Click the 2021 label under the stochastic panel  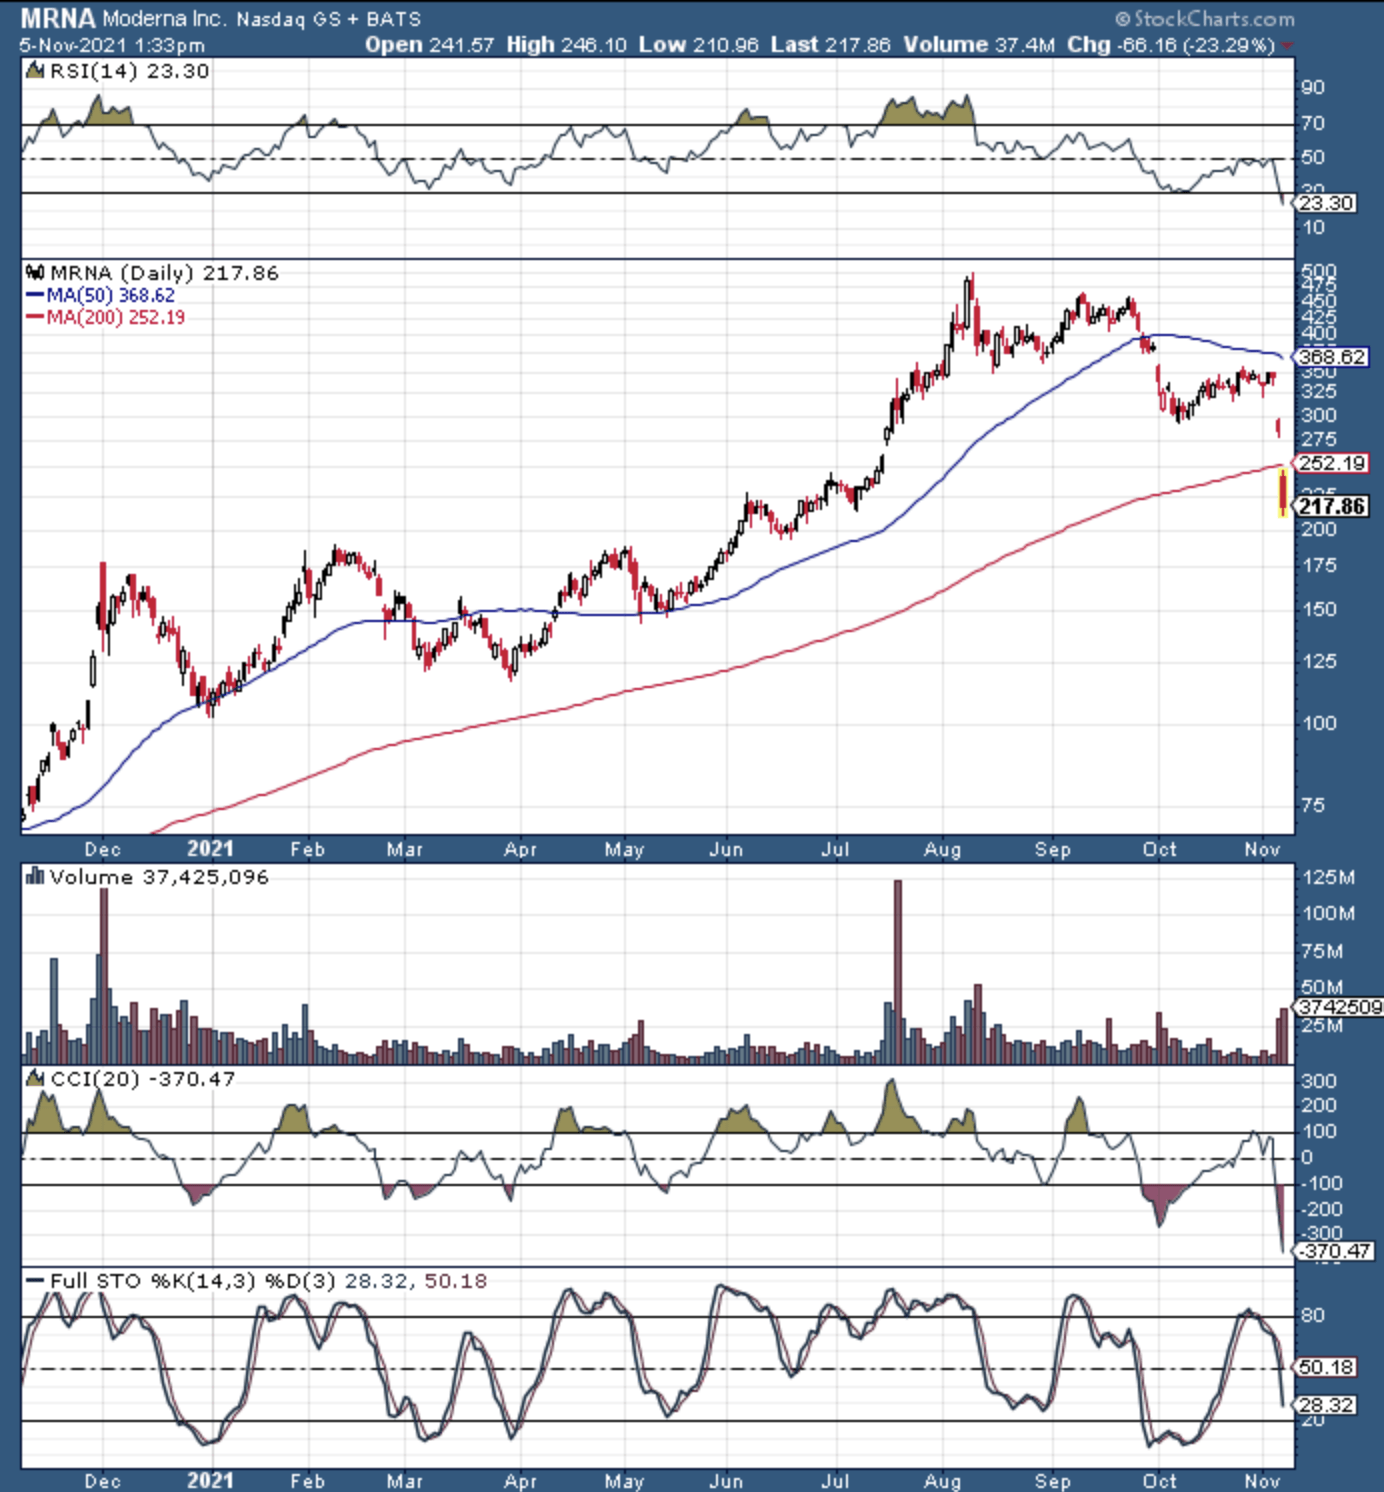coord(210,1481)
